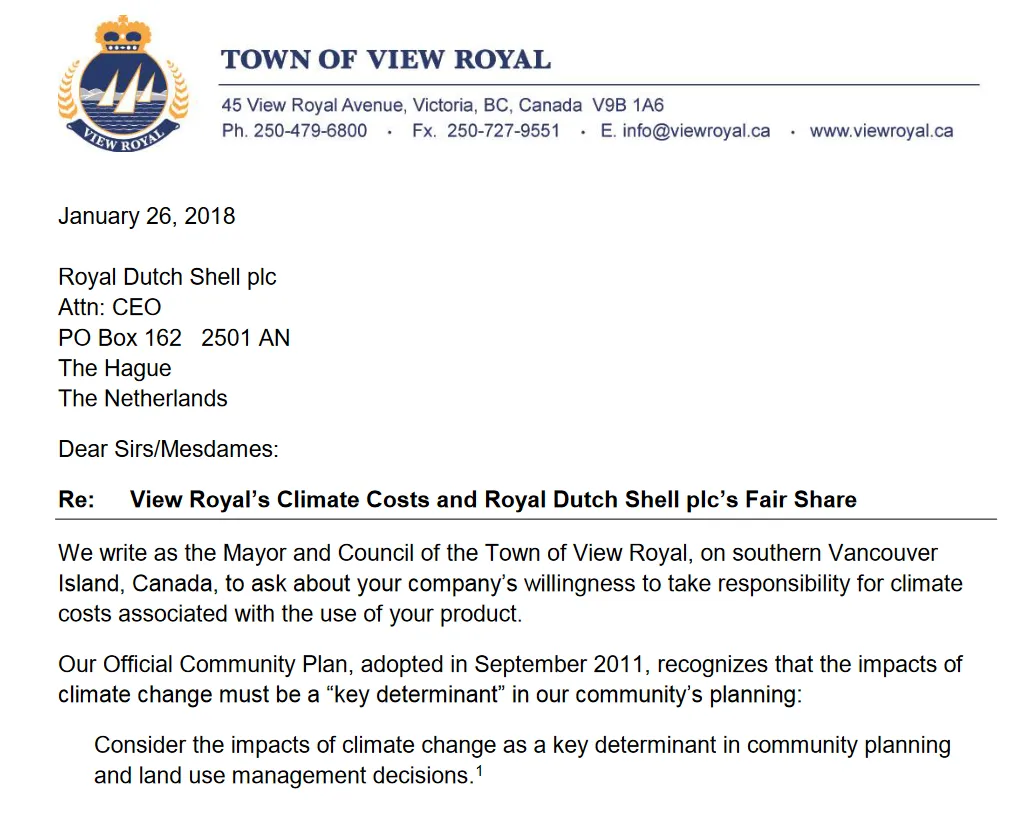This screenshot has width=1032, height=814.
Task: Click the indented quote 'Consider the impacts of climate change'
Action: point(523,760)
